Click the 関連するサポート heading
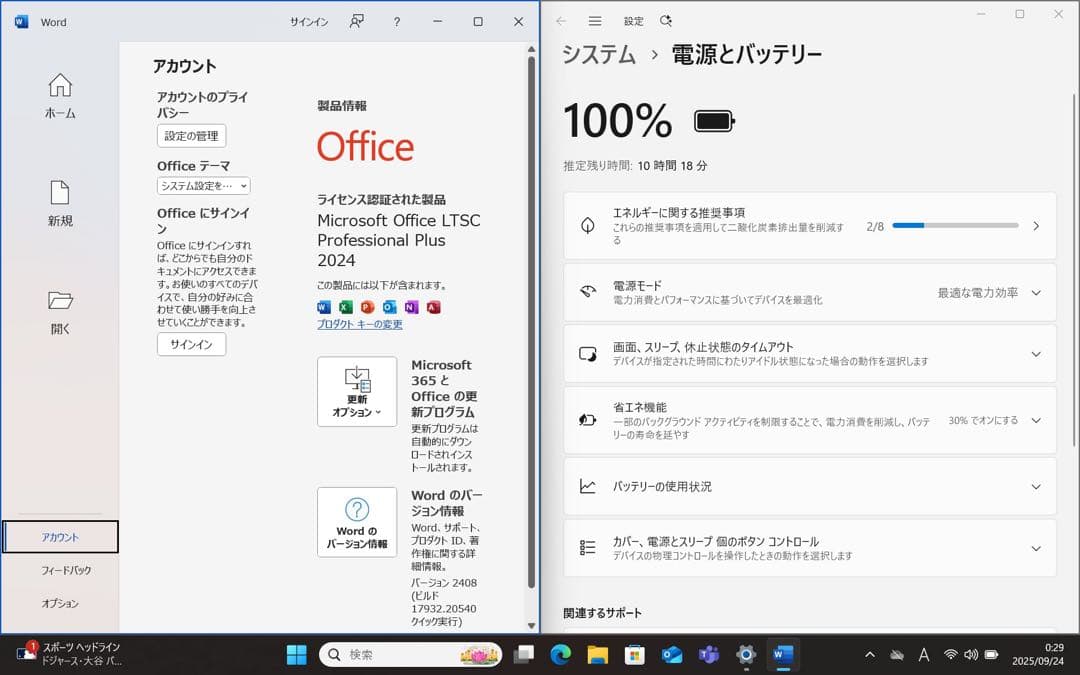1080x675 pixels. 602,613
